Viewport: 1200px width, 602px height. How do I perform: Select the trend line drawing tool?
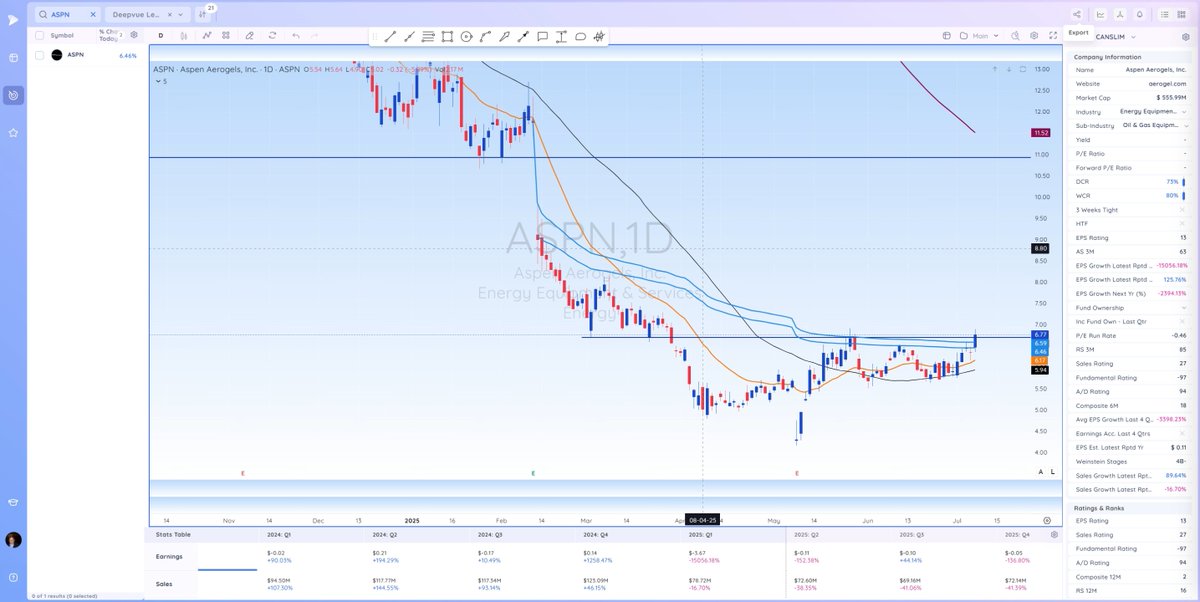tap(390, 36)
